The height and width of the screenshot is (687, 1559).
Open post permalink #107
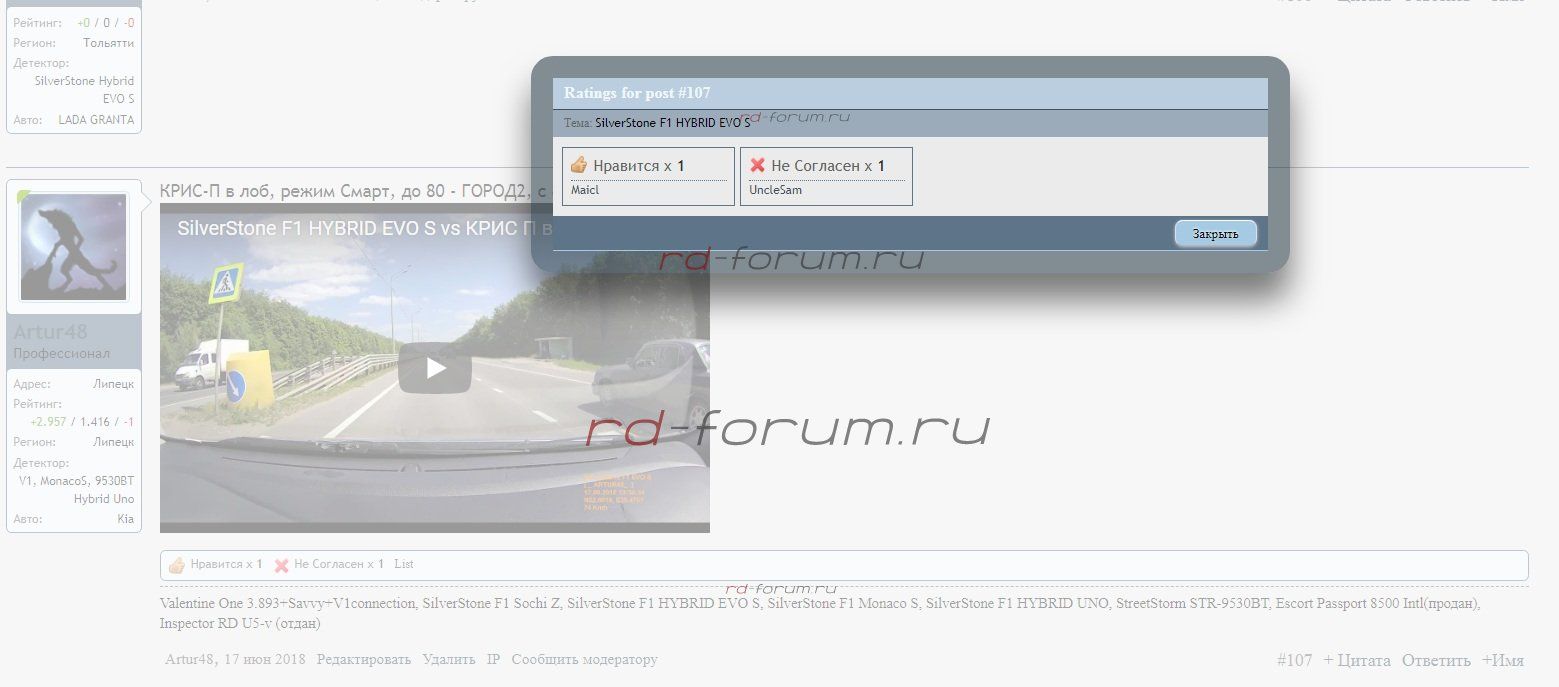coord(1294,661)
